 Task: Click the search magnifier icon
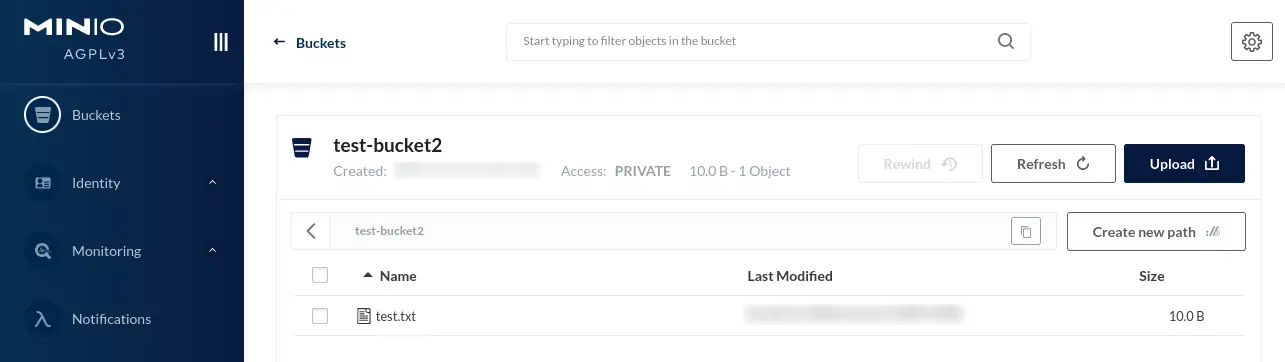(1006, 42)
